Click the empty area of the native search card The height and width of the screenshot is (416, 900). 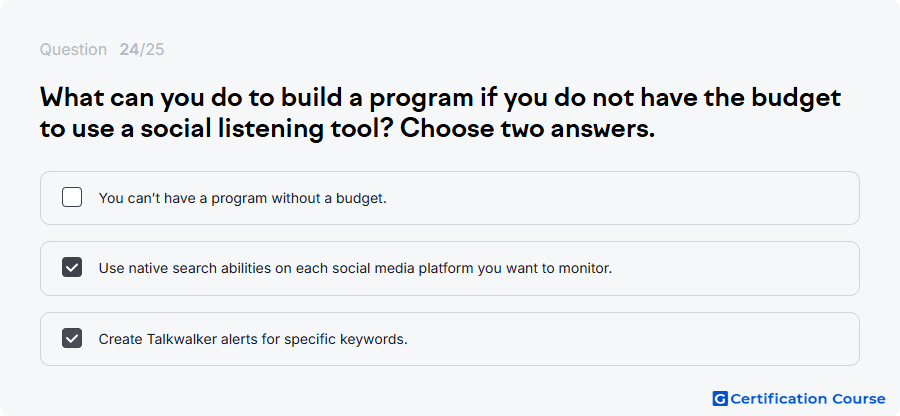pos(735,269)
